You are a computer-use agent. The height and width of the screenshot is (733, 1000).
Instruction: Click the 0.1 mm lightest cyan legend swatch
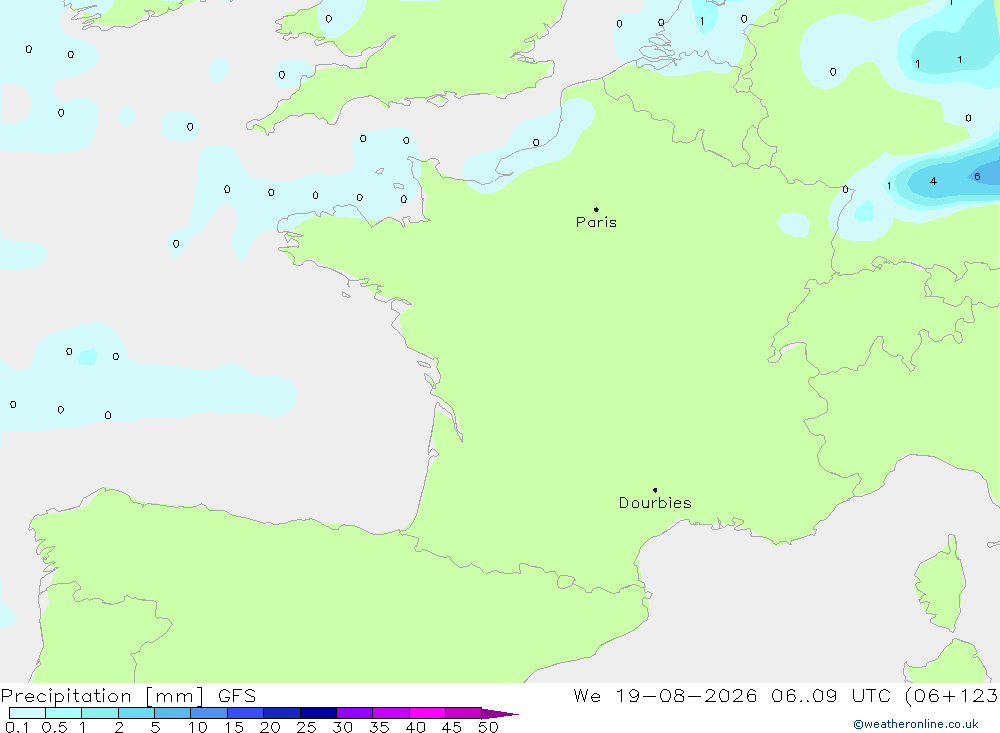pyautogui.click(x=27, y=713)
